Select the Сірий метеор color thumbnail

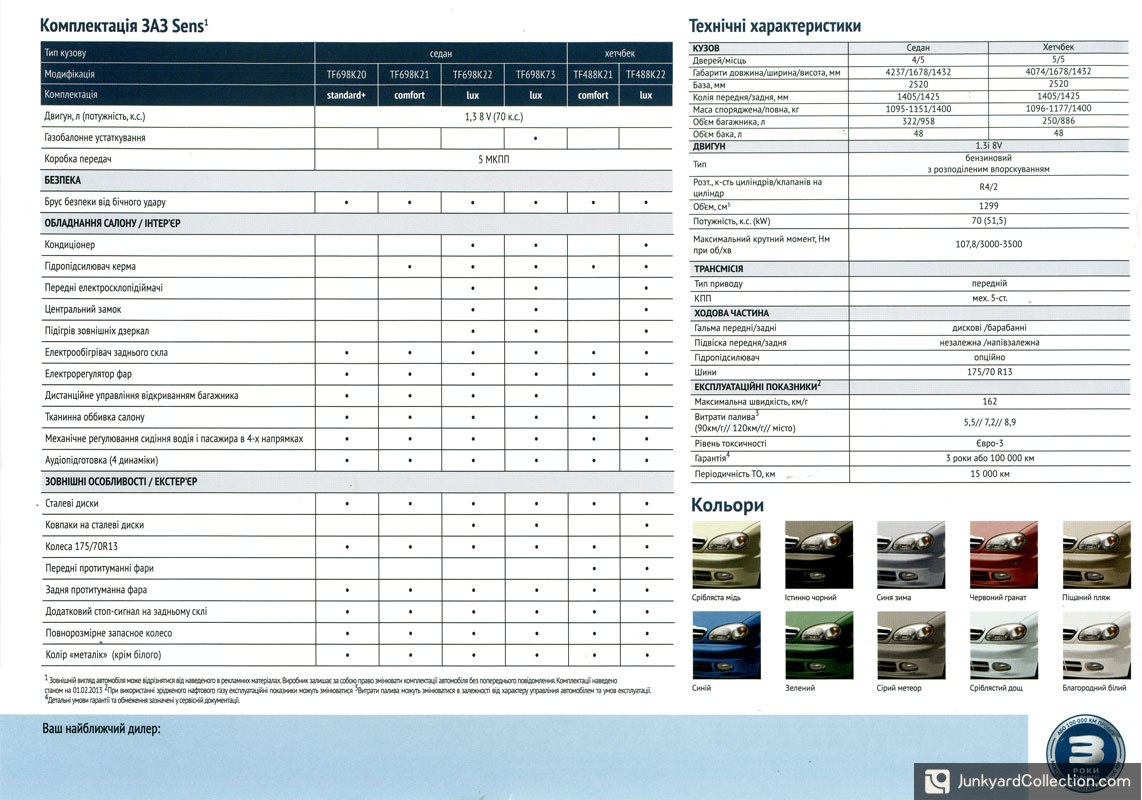coord(910,646)
